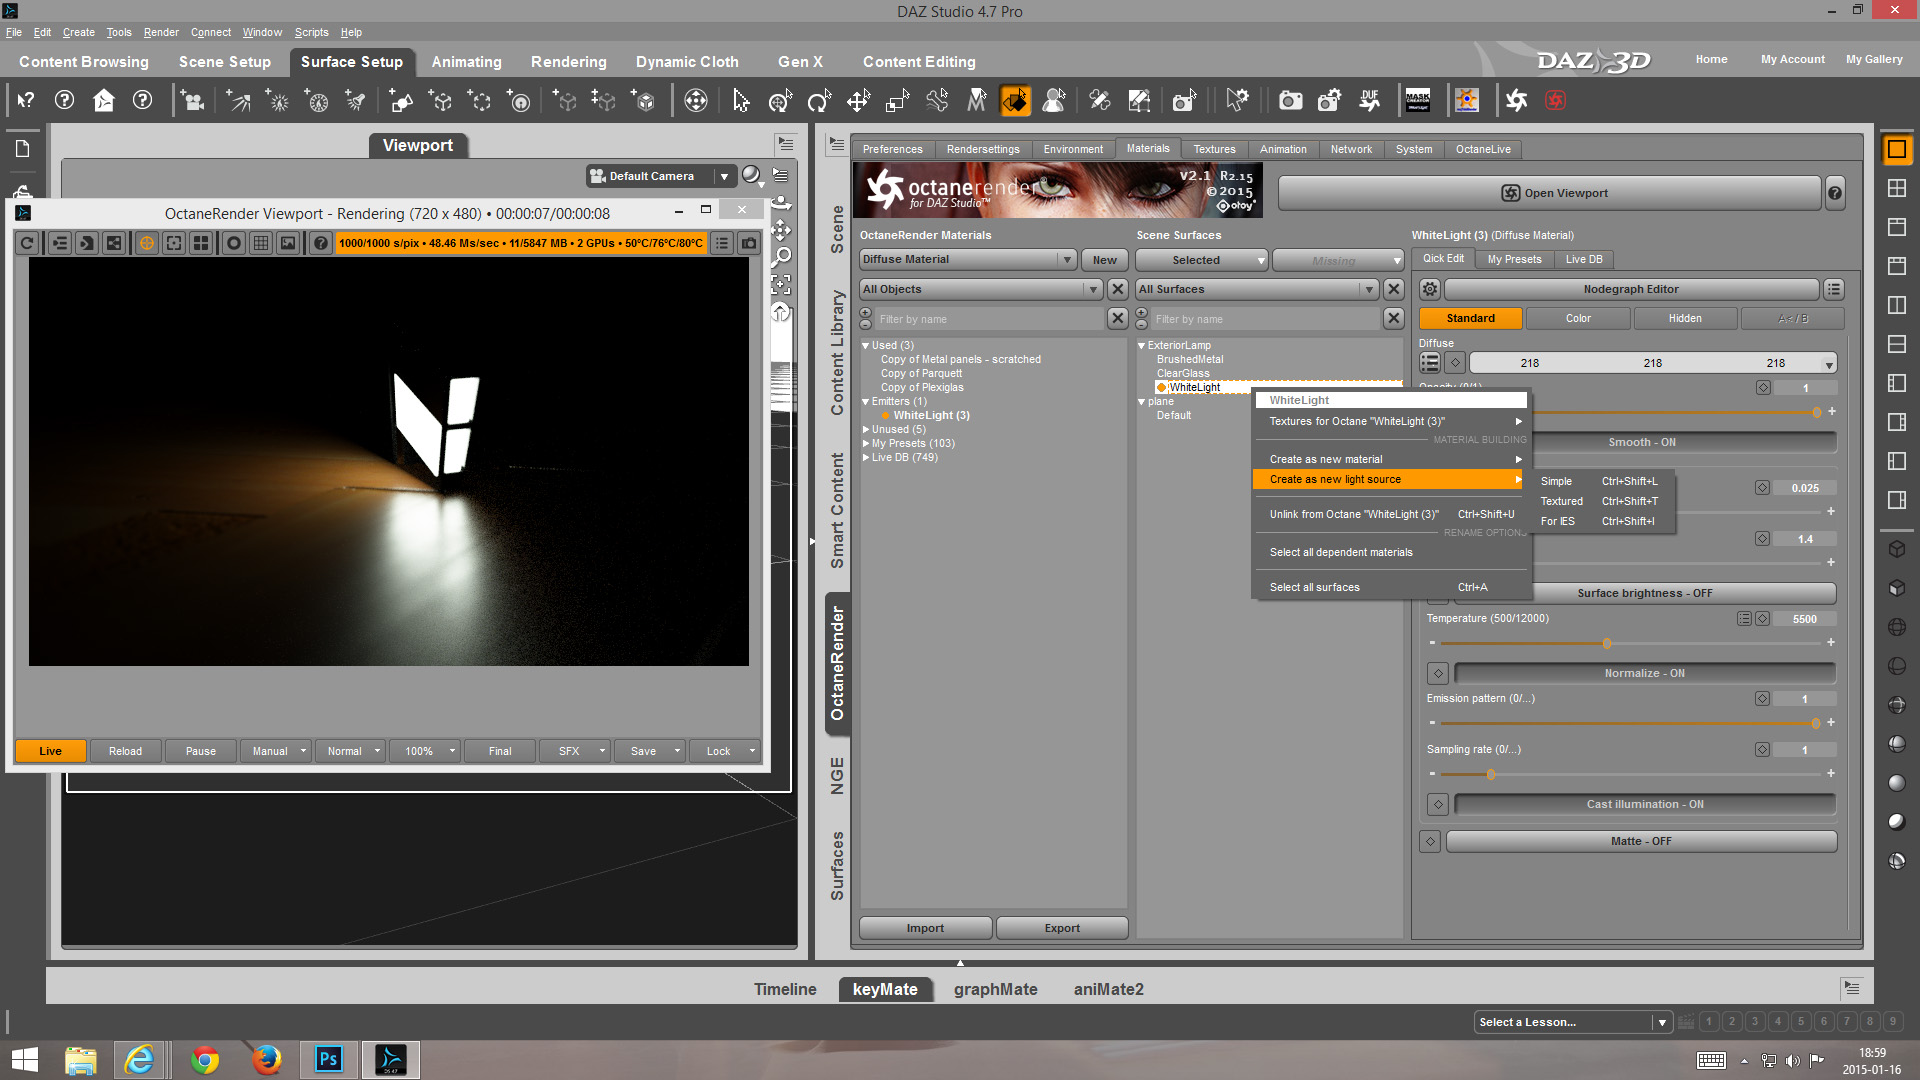Screen dimensions: 1920x1080
Task: Click the camera snapshot icon in Octane viewport
Action: 748,243
